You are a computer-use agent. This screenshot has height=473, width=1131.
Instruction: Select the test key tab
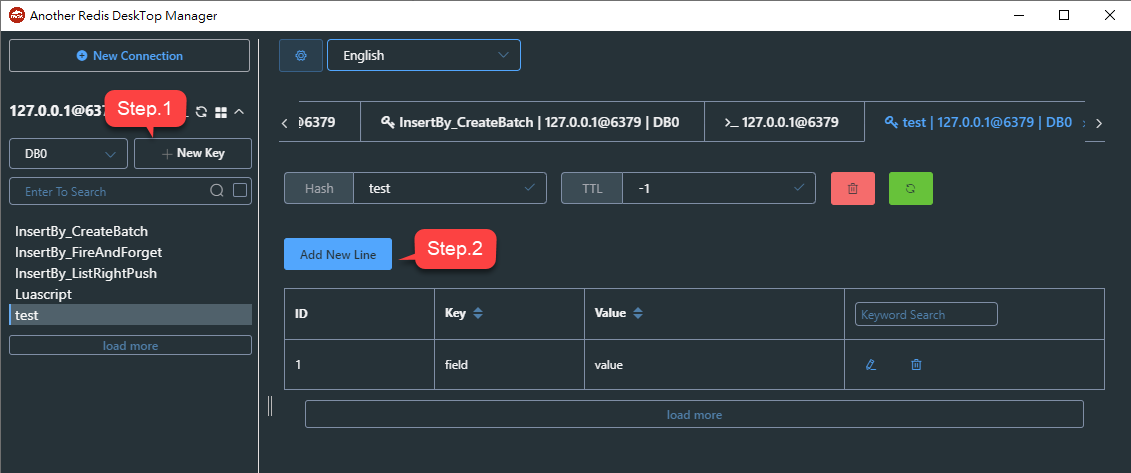point(977,122)
